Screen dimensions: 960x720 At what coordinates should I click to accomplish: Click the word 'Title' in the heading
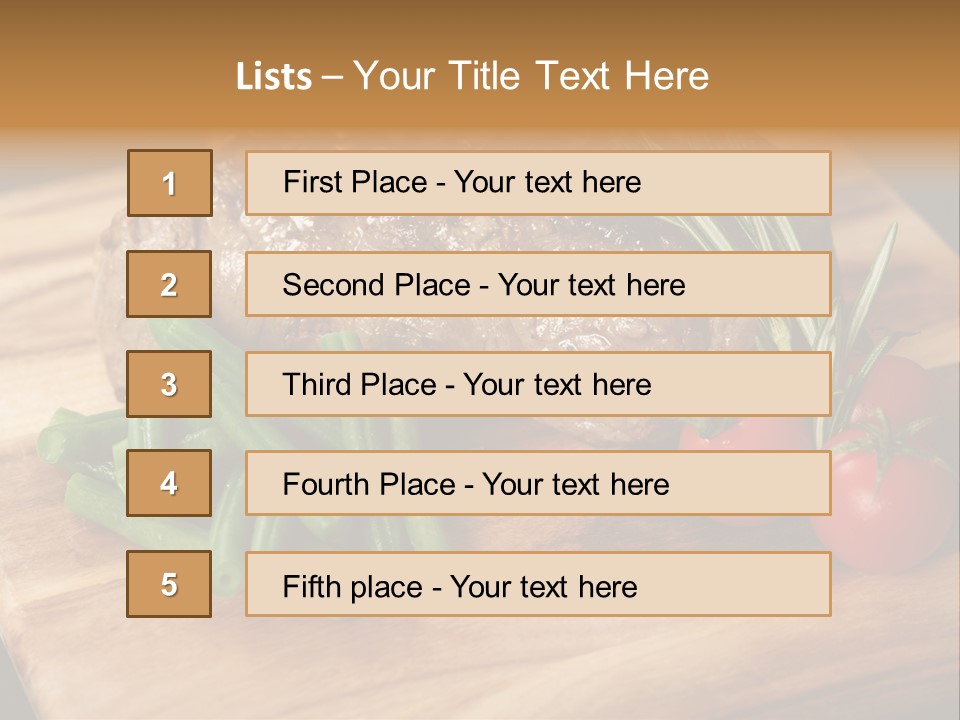(484, 76)
